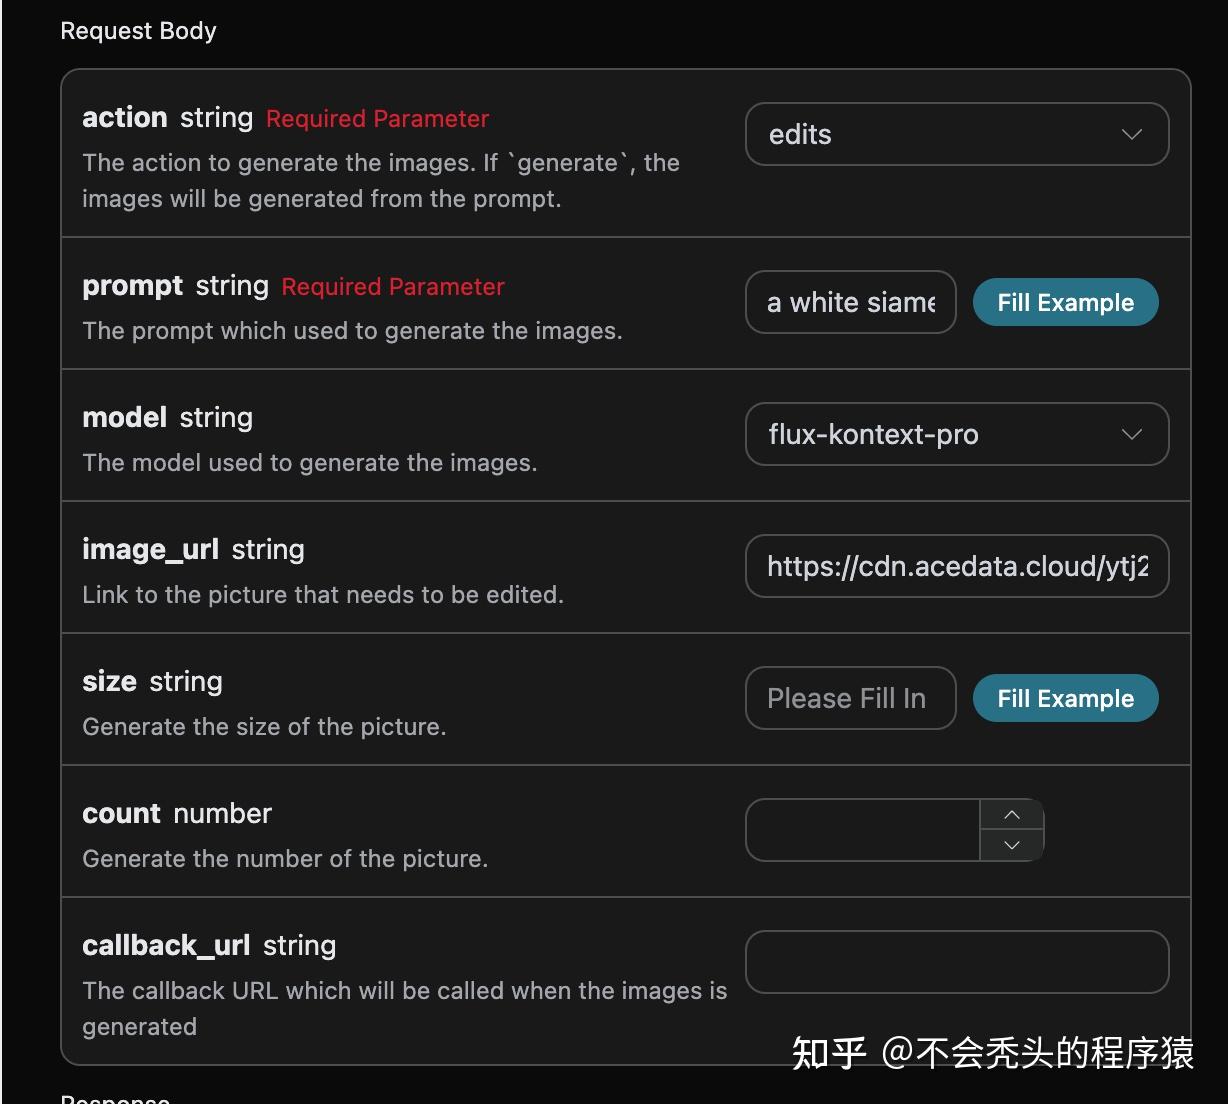This screenshot has width=1228, height=1104.
Task: Click the 'image_url' parameter name
Action: coord(151,549)
